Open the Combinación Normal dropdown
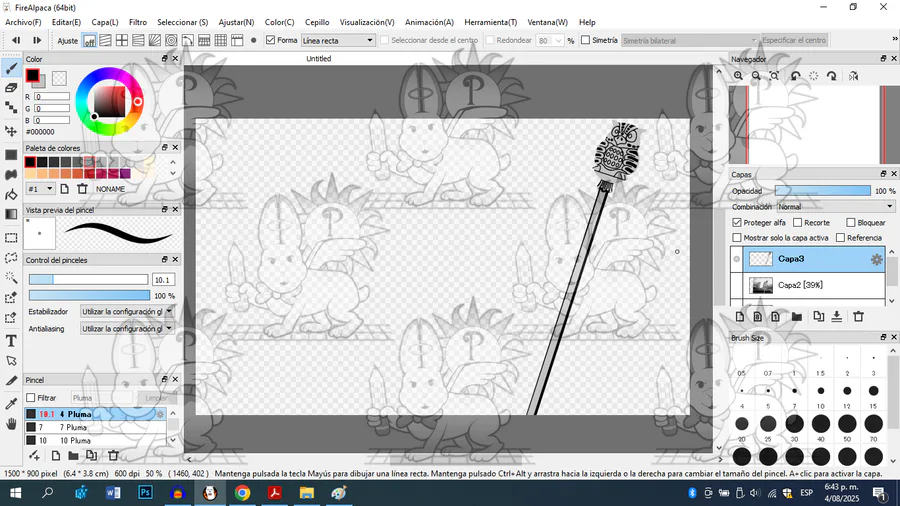900x506 pixels. [836, 207]
